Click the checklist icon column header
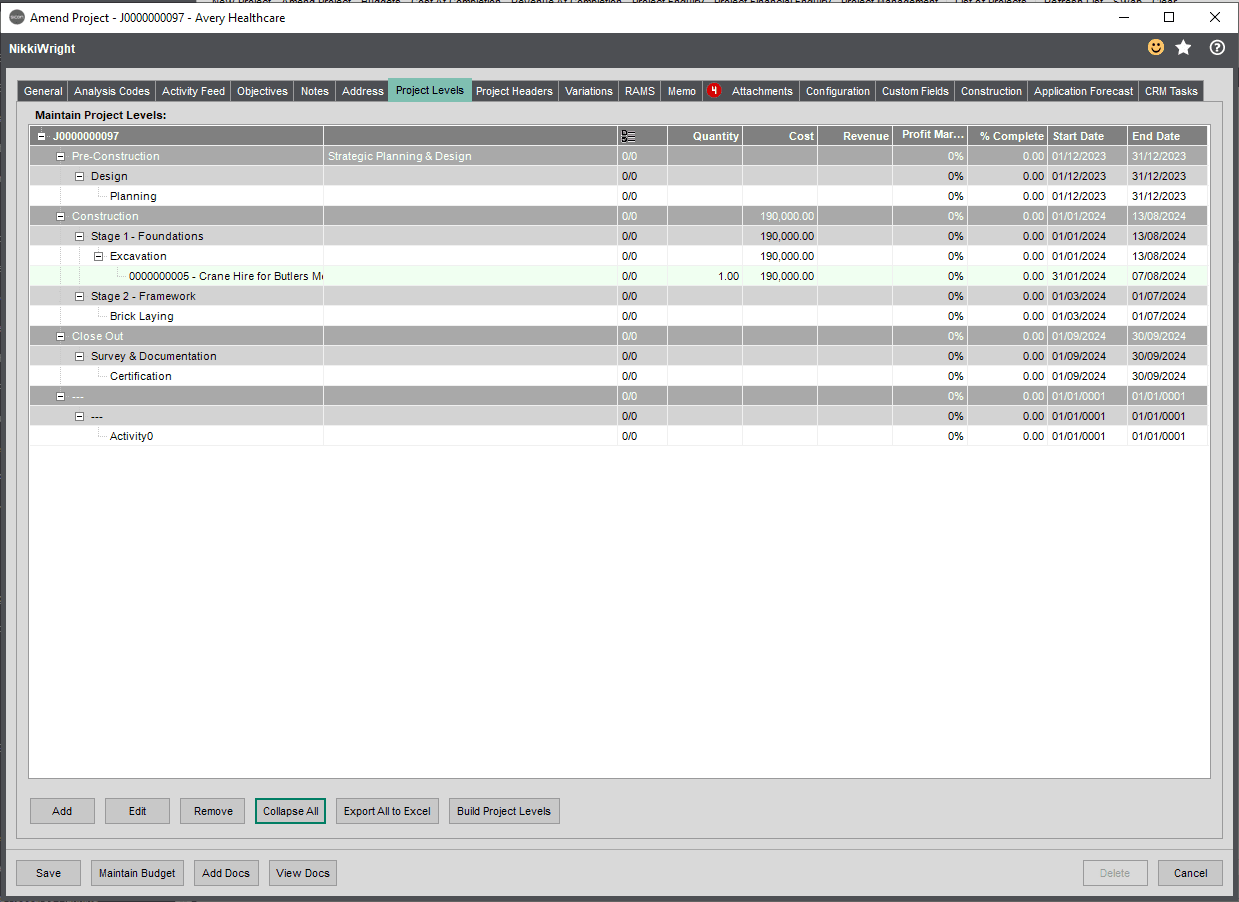This screenshot has width=1239, height=902. pyautogui.click(x=629, y=136)
